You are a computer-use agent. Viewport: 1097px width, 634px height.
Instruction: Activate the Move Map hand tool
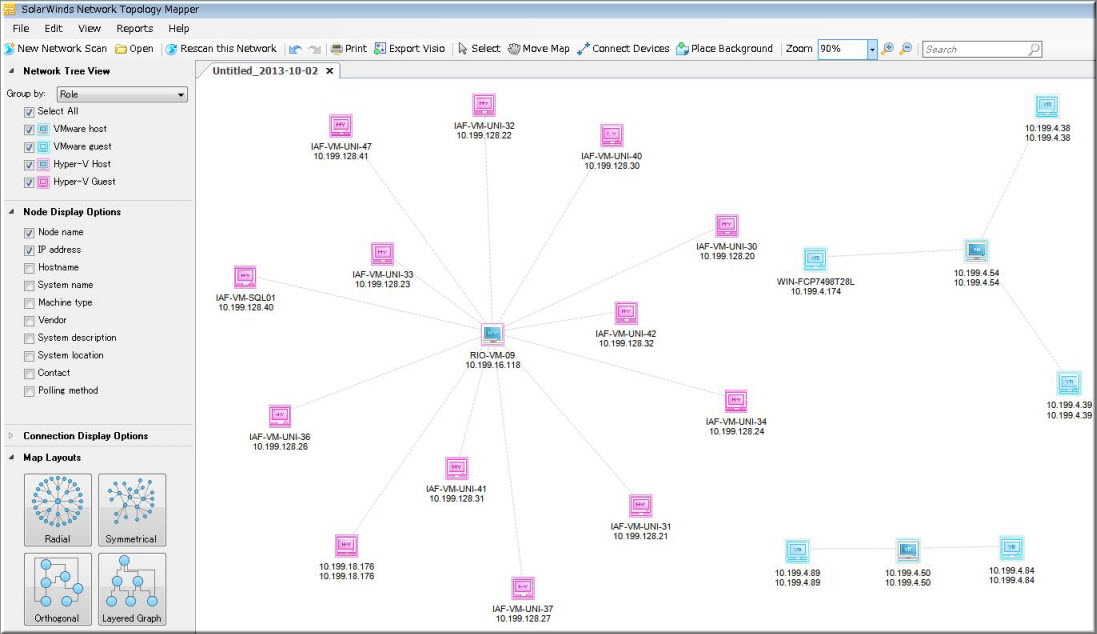pos(538,49)
